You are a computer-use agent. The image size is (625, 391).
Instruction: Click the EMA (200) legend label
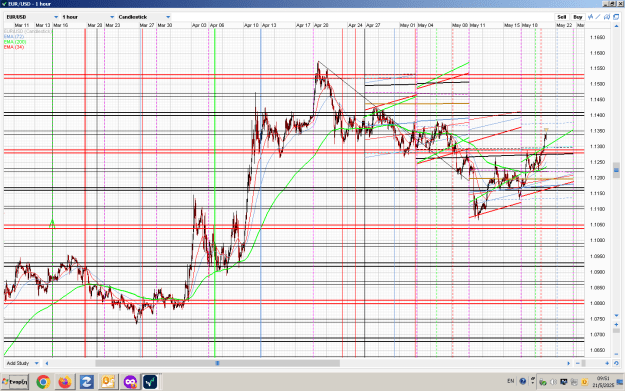coord(15,42)
